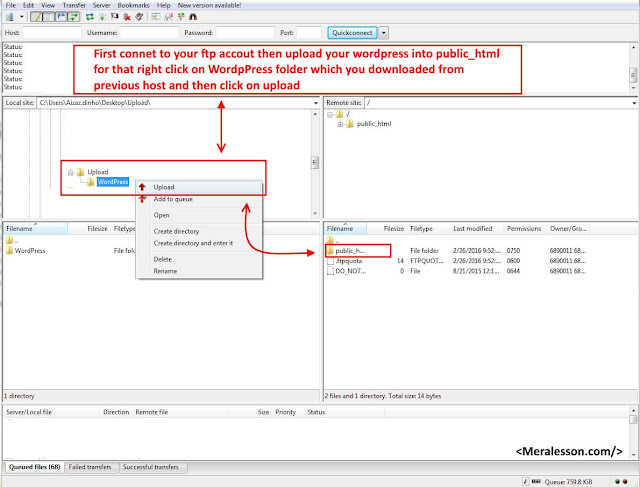The width and height of the screenshot is (640, 487).
Task: Open the directory listing filters dialog
Action: [x=156, y=17]
